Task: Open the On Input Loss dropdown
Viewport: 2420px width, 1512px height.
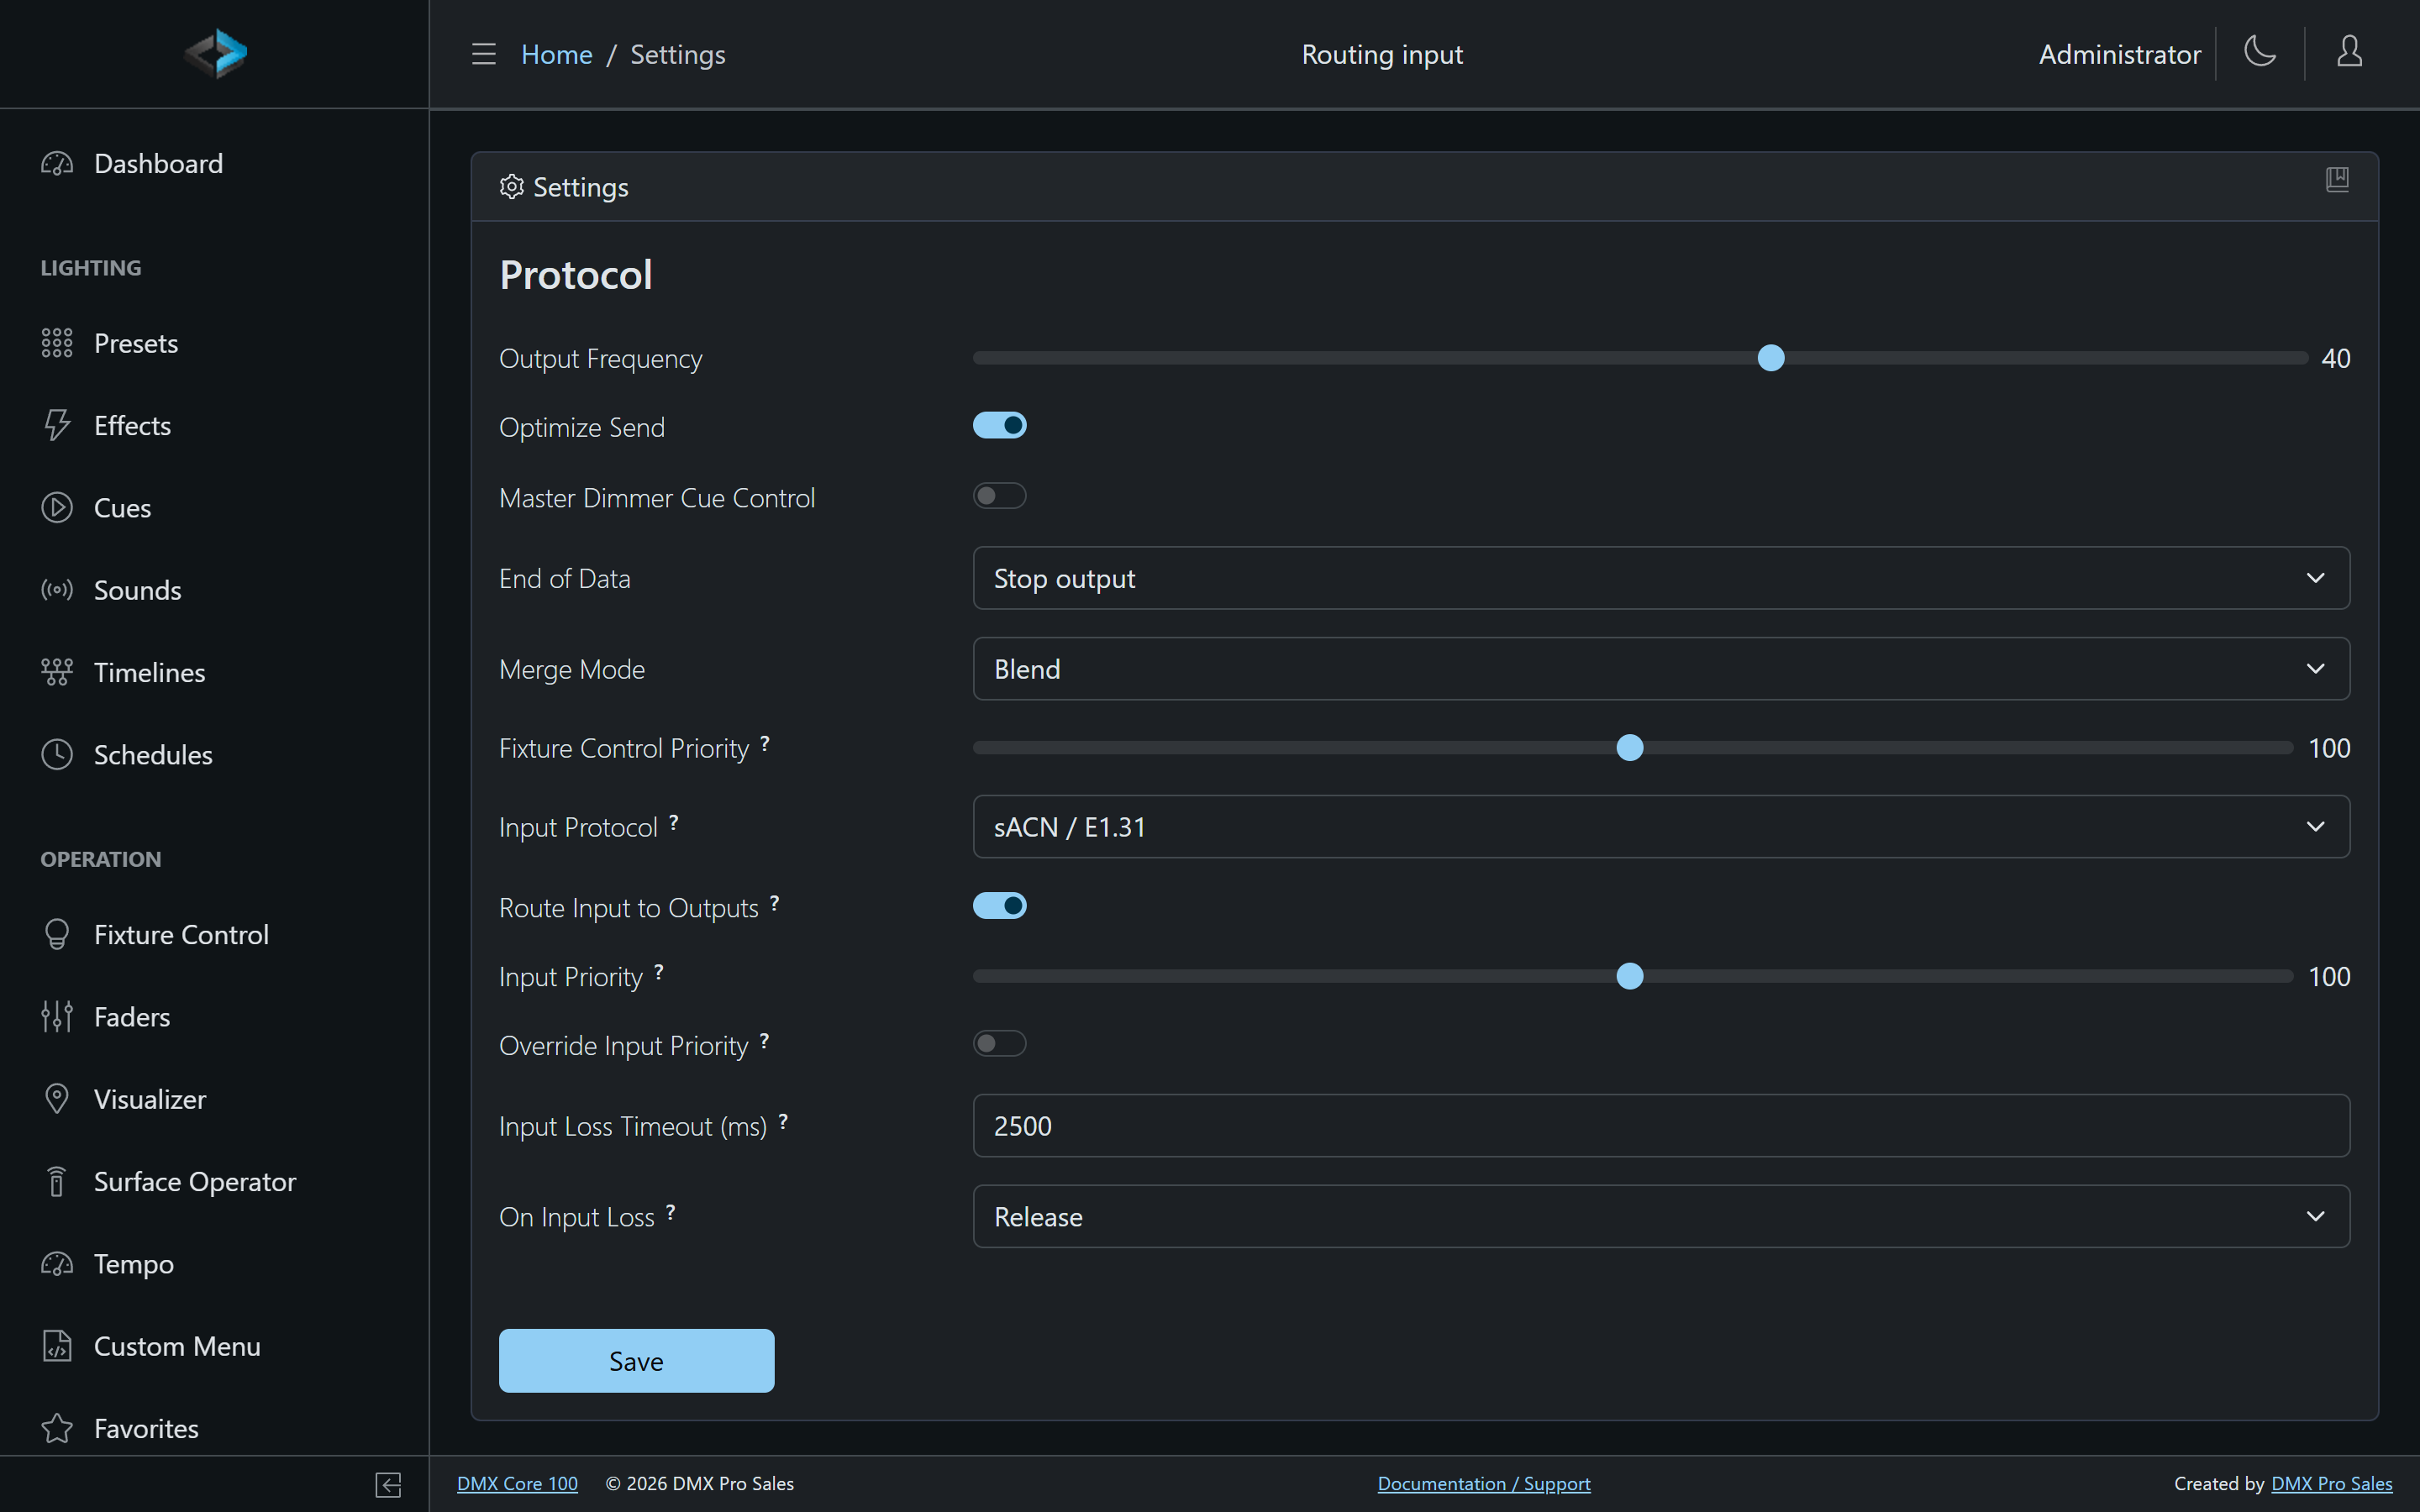Action: [x=1661, y=1217]
